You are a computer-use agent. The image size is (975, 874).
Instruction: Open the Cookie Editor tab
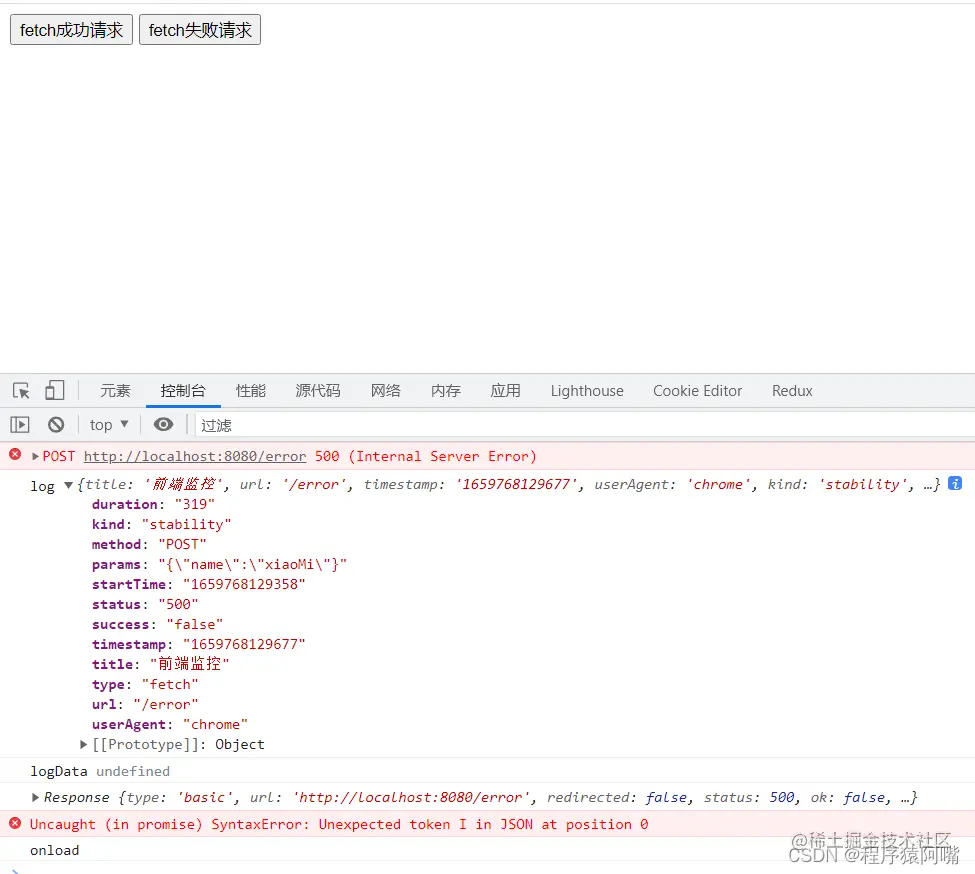pyautogui.click(x=697, y=390)
